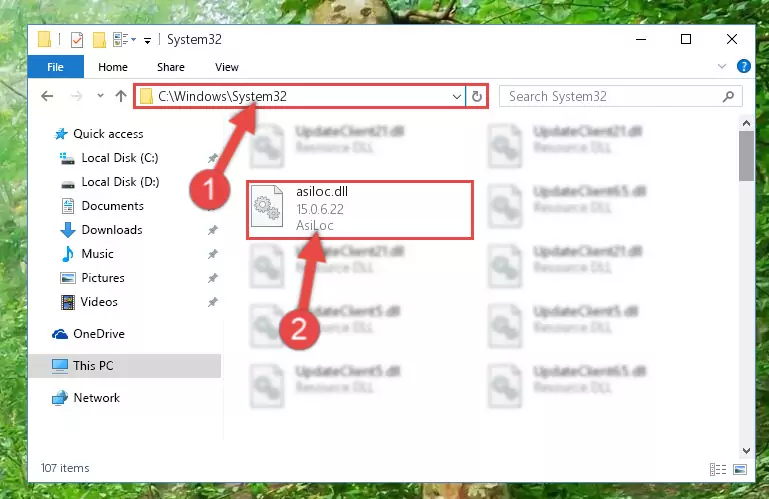Switch to large icons view in status bar
This screenshot has height=499, width=769.
[740, 470]
